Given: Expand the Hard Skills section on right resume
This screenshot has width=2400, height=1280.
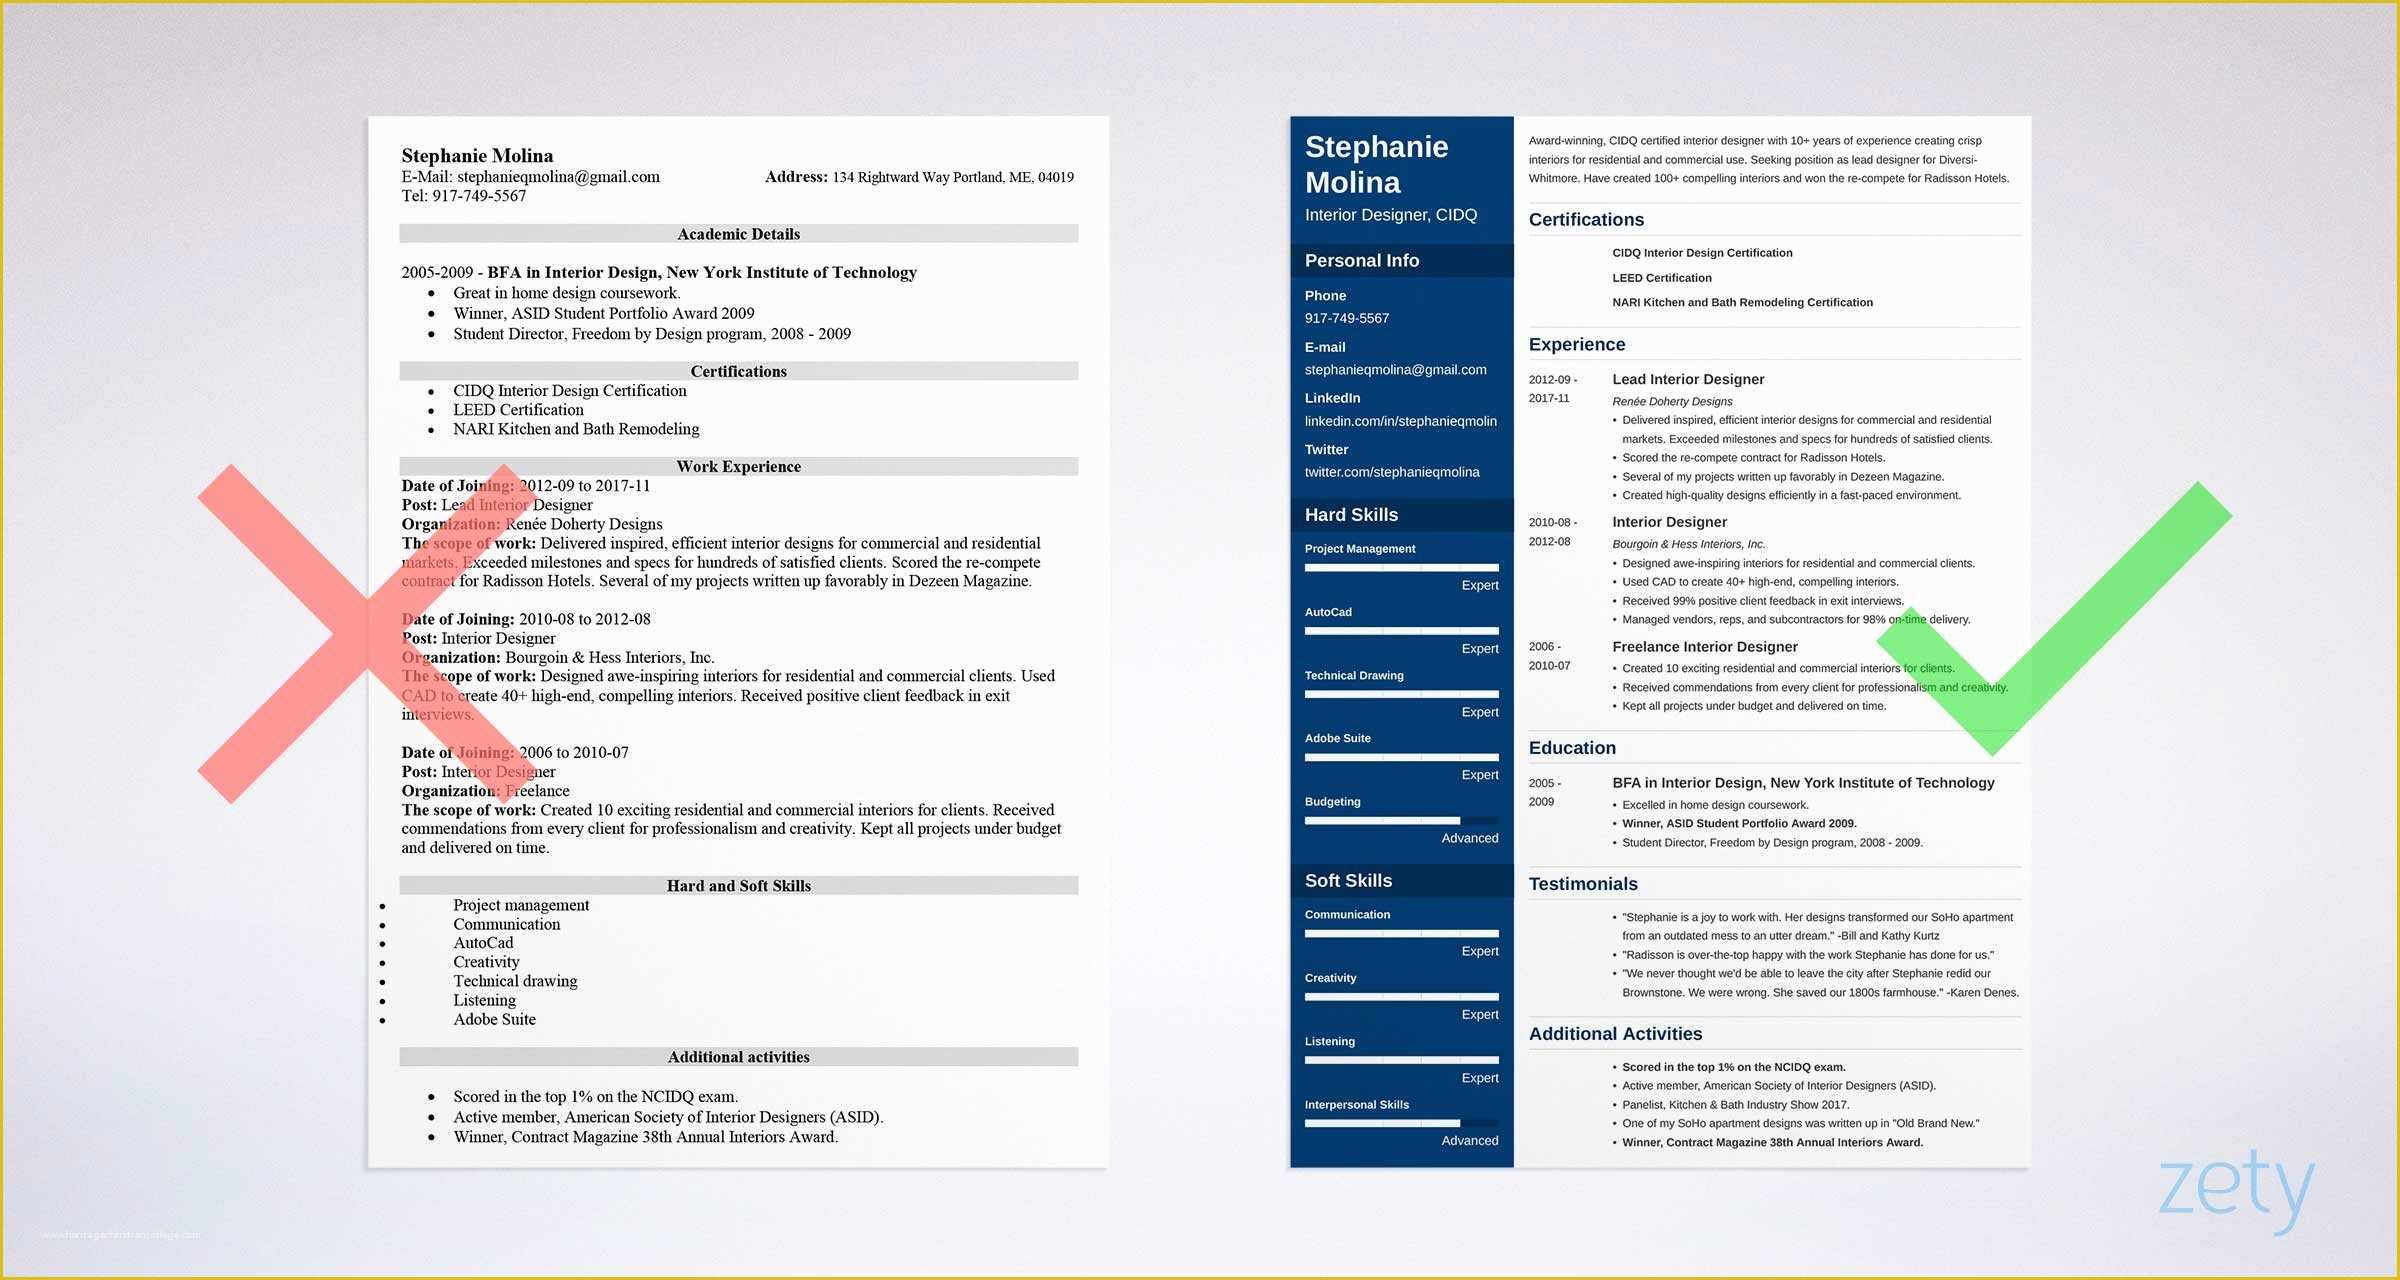Looking at the screenshot, I should point(1357,518).
